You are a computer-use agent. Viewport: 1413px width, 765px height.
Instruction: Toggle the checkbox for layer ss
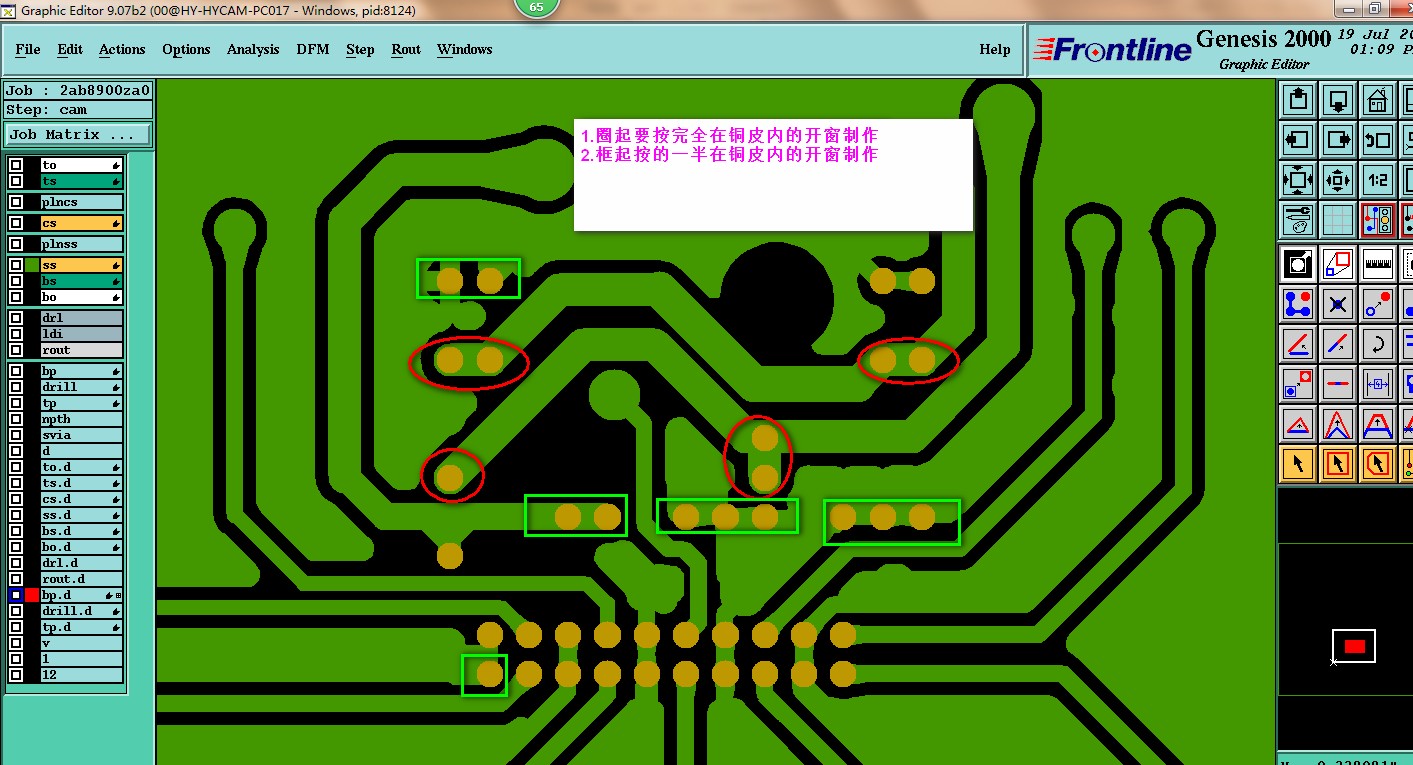16,265
